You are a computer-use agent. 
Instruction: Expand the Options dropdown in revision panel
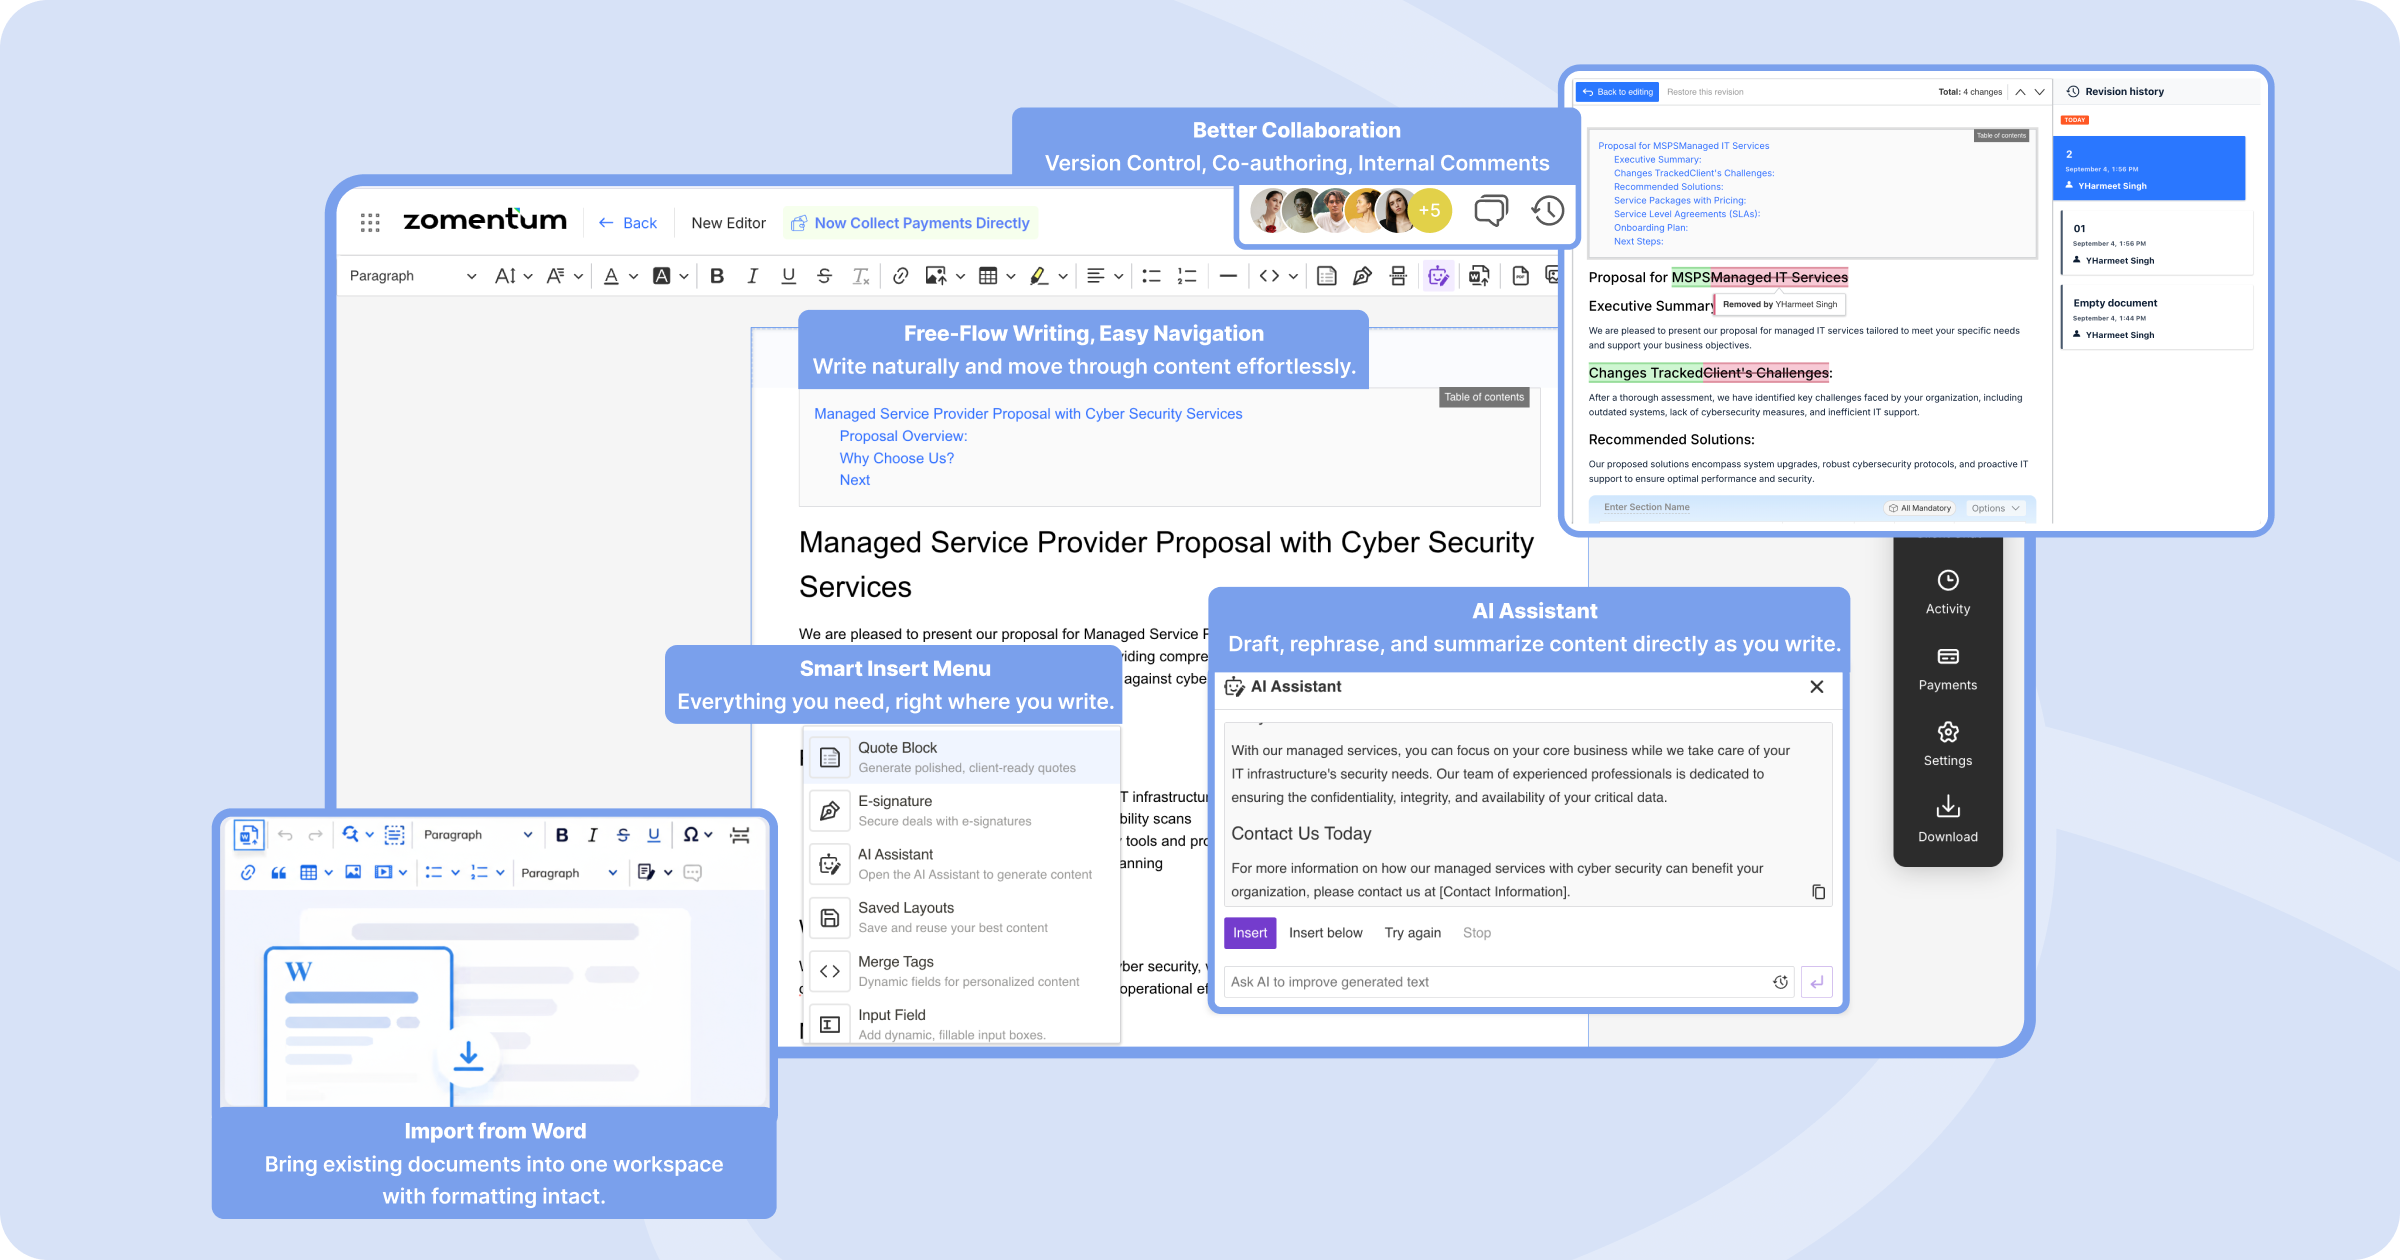(1995, 508)
